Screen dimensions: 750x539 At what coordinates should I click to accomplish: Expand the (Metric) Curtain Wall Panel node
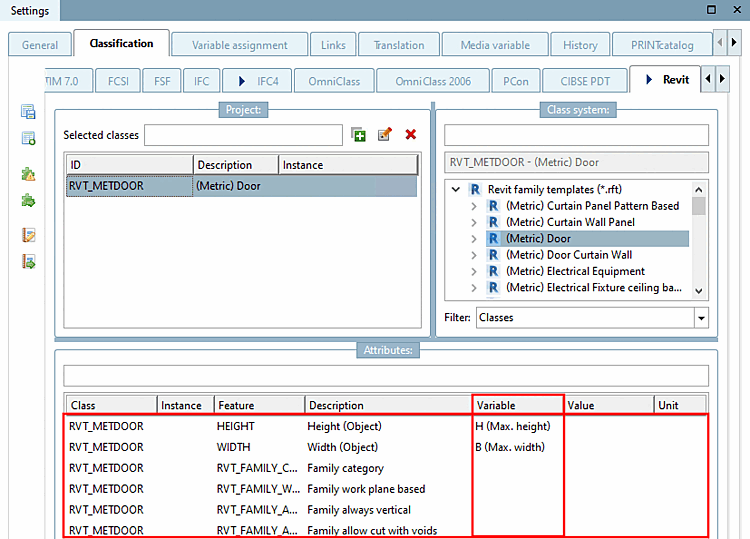[474, 222]
